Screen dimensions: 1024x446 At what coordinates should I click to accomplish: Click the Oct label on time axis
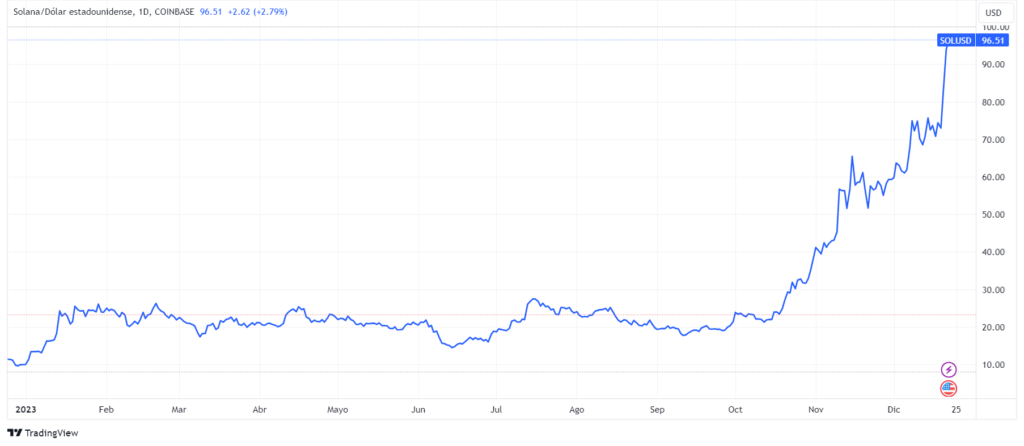coord(735,409)
